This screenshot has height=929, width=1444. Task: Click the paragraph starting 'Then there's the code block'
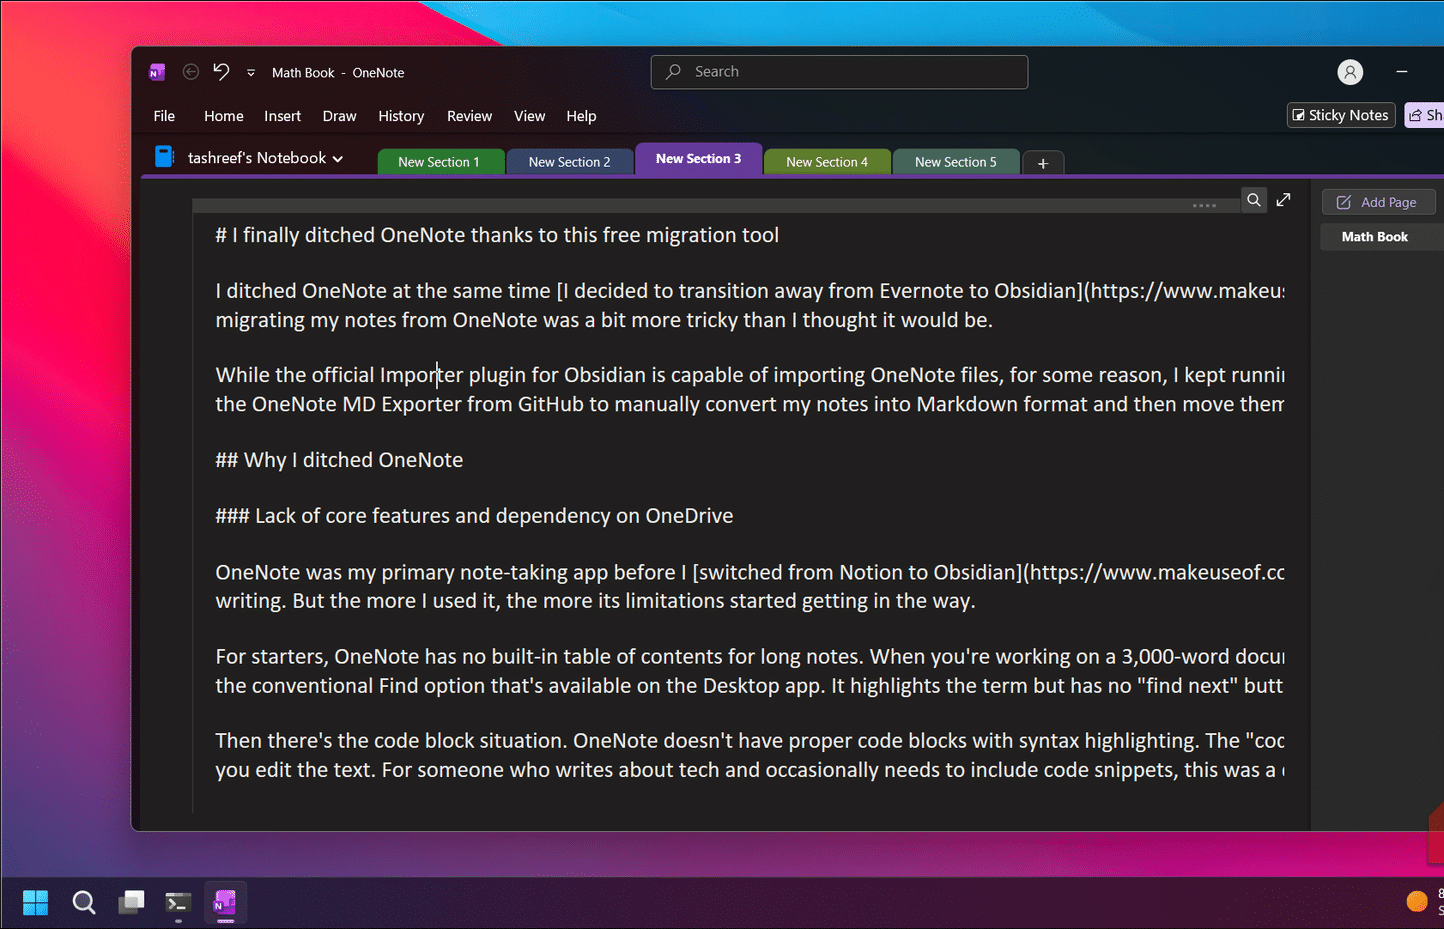tap(750, 755)
